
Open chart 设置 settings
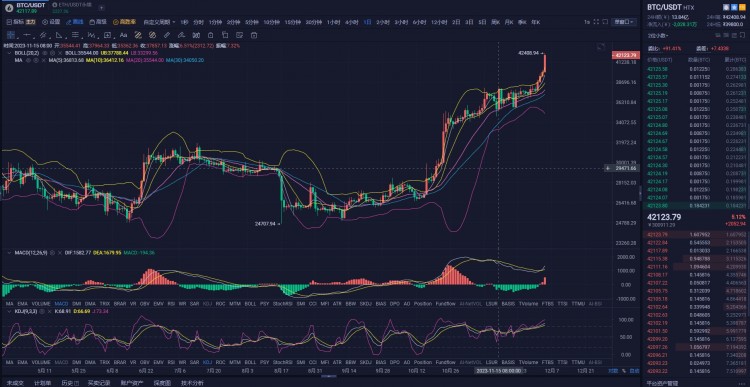coord(51,22)
